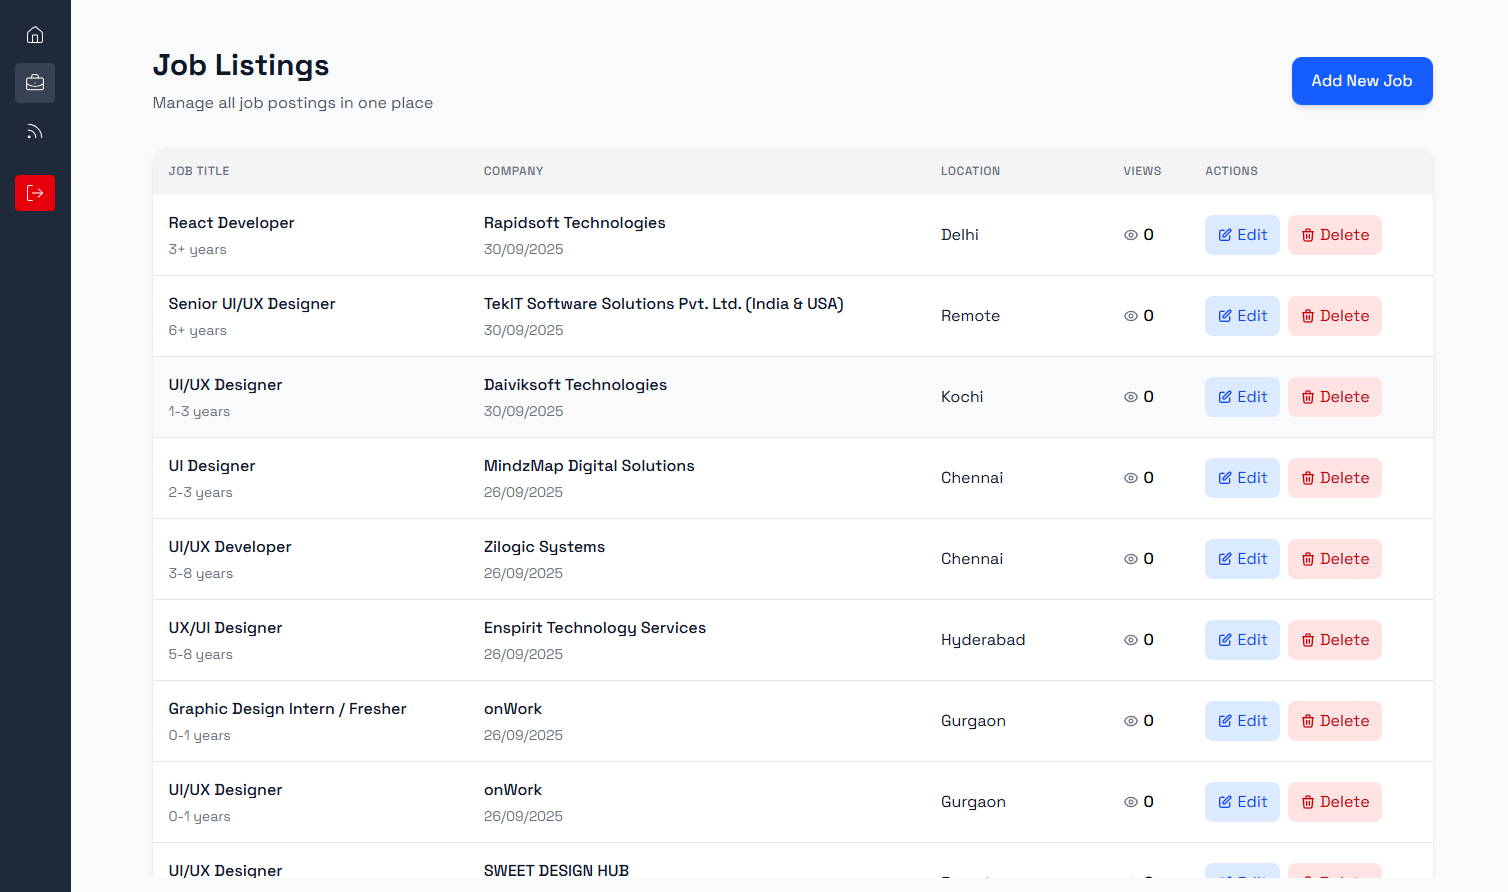Image resolution: width=1508 pixels, height=892 pixels.
Task: Open the RSS feed icon in sidebar
Action: click(35, 131)
